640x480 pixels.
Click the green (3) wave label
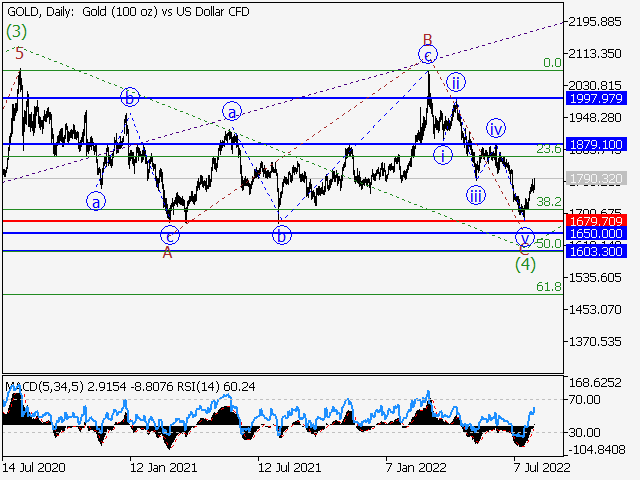pos(16,31)
